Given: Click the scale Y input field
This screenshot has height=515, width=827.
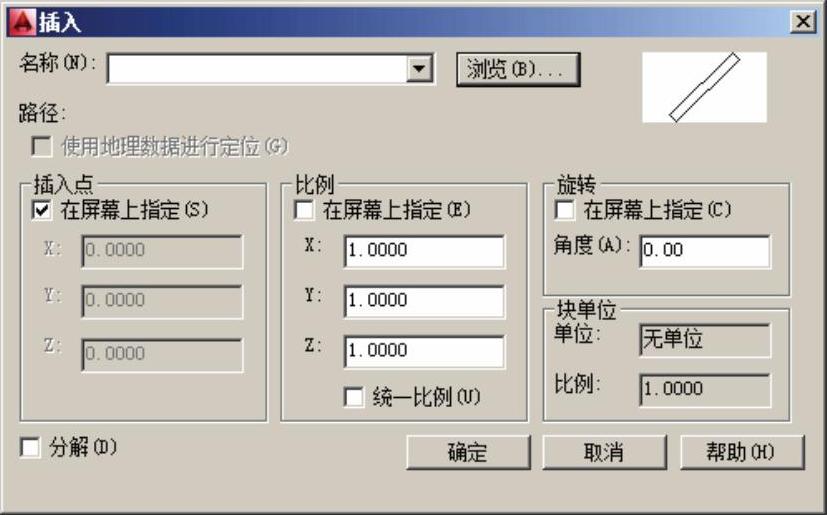Looking at the screenshot, I should [x=424, y=301].
